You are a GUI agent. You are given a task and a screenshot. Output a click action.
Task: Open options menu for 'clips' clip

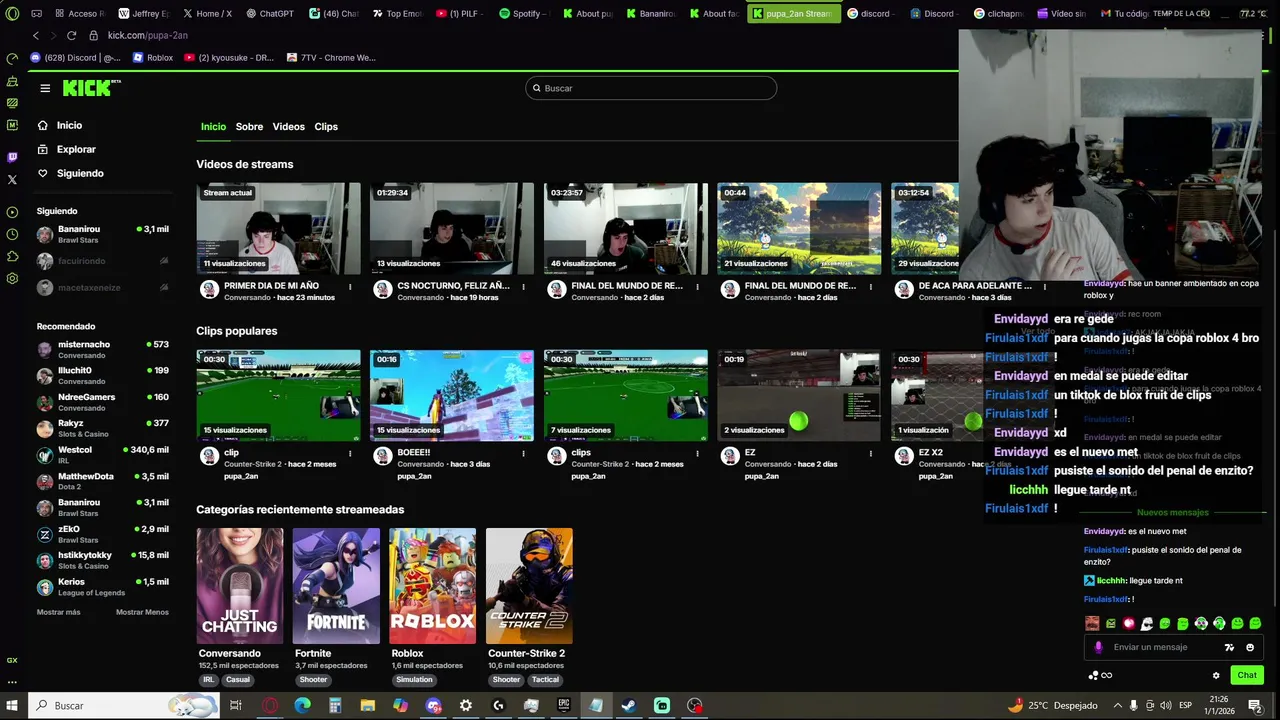coord(697,453)
